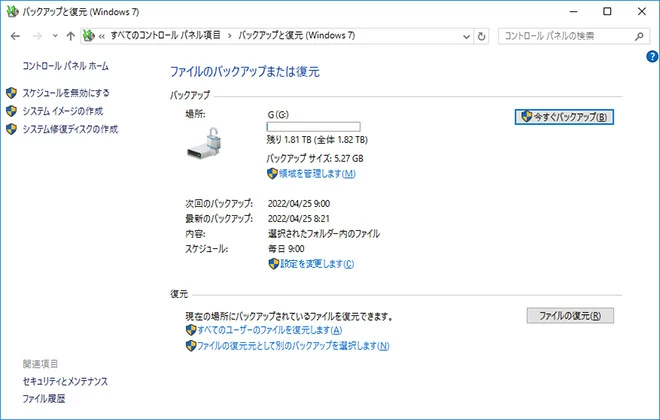This screenshot has height=420, width=660.
Task: Open すべてのユーザーのファイルを復元します(A) link
Action: (x=269, y=330)
